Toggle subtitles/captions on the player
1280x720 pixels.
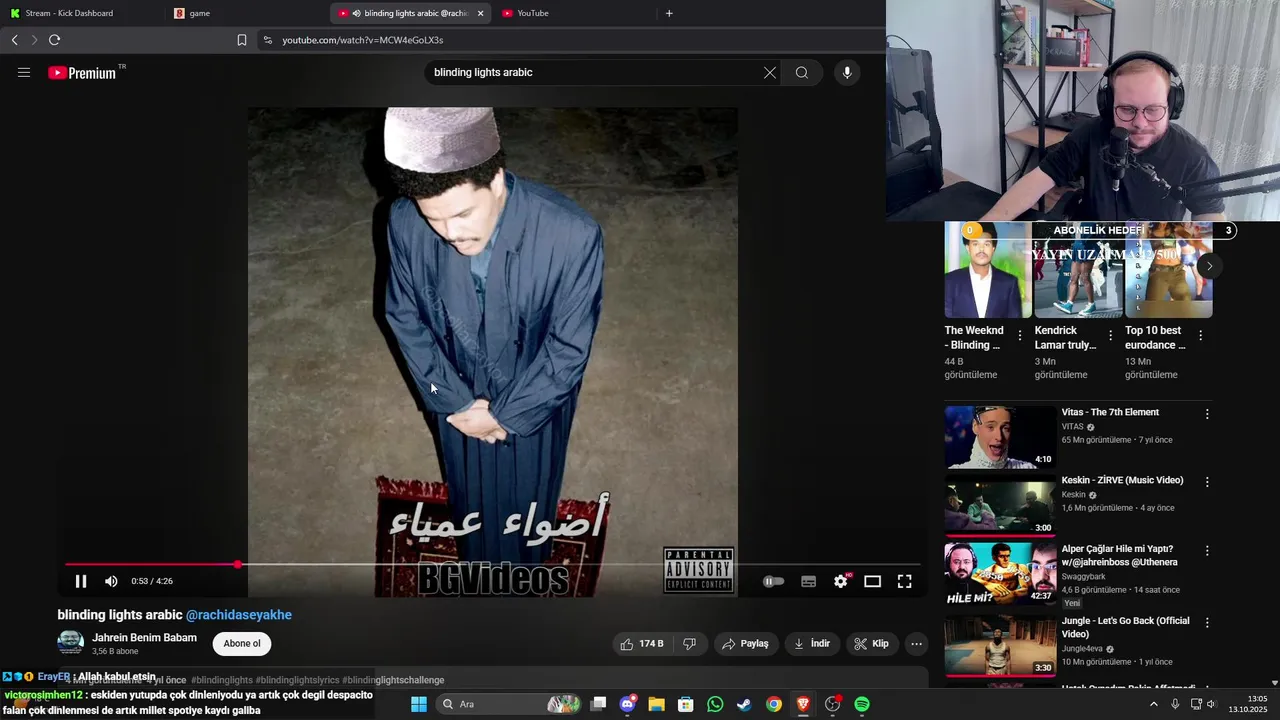coord(809,581)
